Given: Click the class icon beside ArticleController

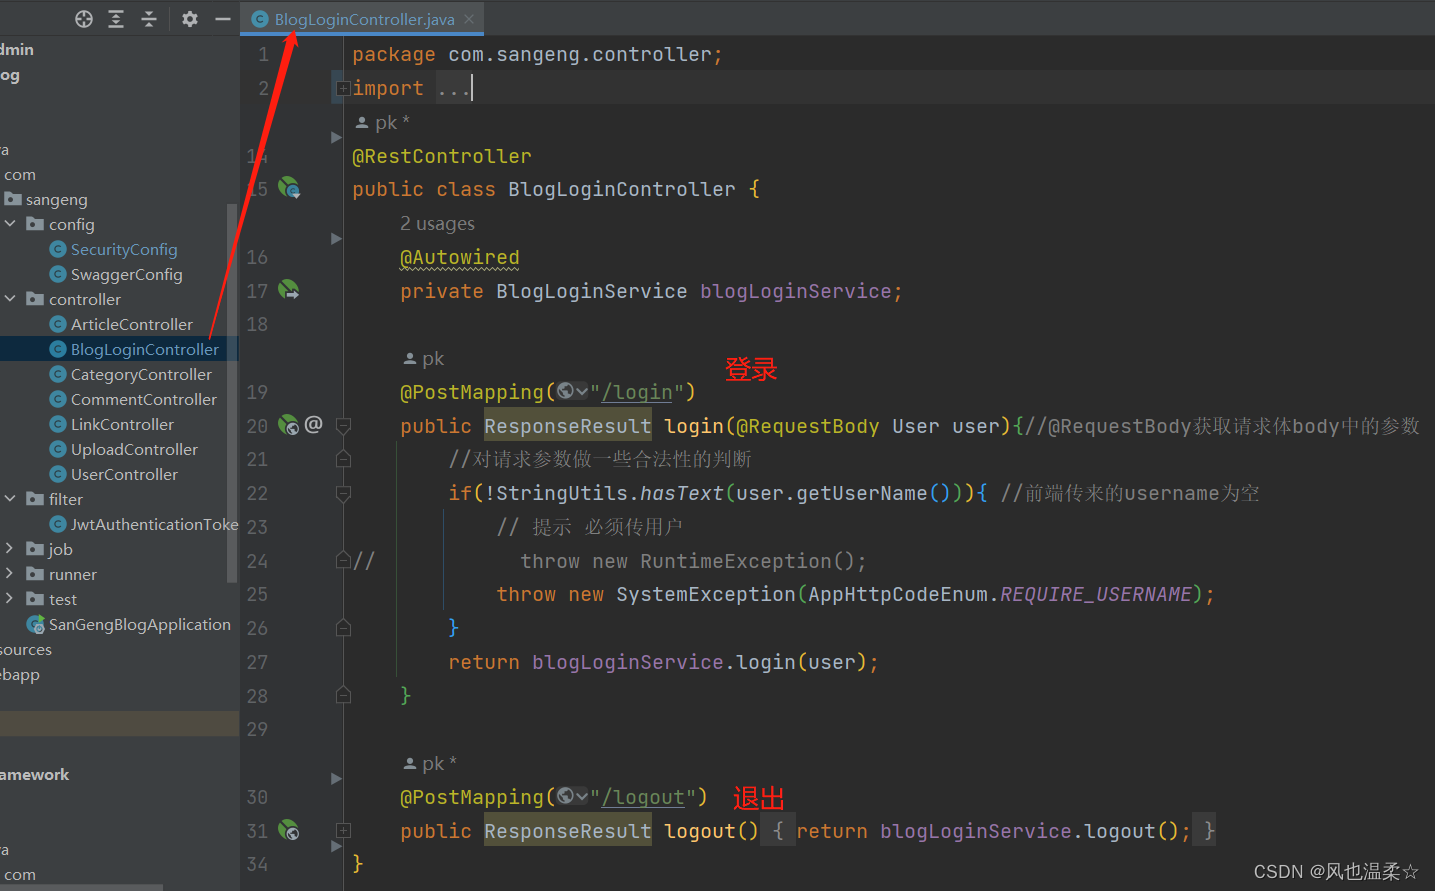Looking at the screenshot, I should [58, 324].
